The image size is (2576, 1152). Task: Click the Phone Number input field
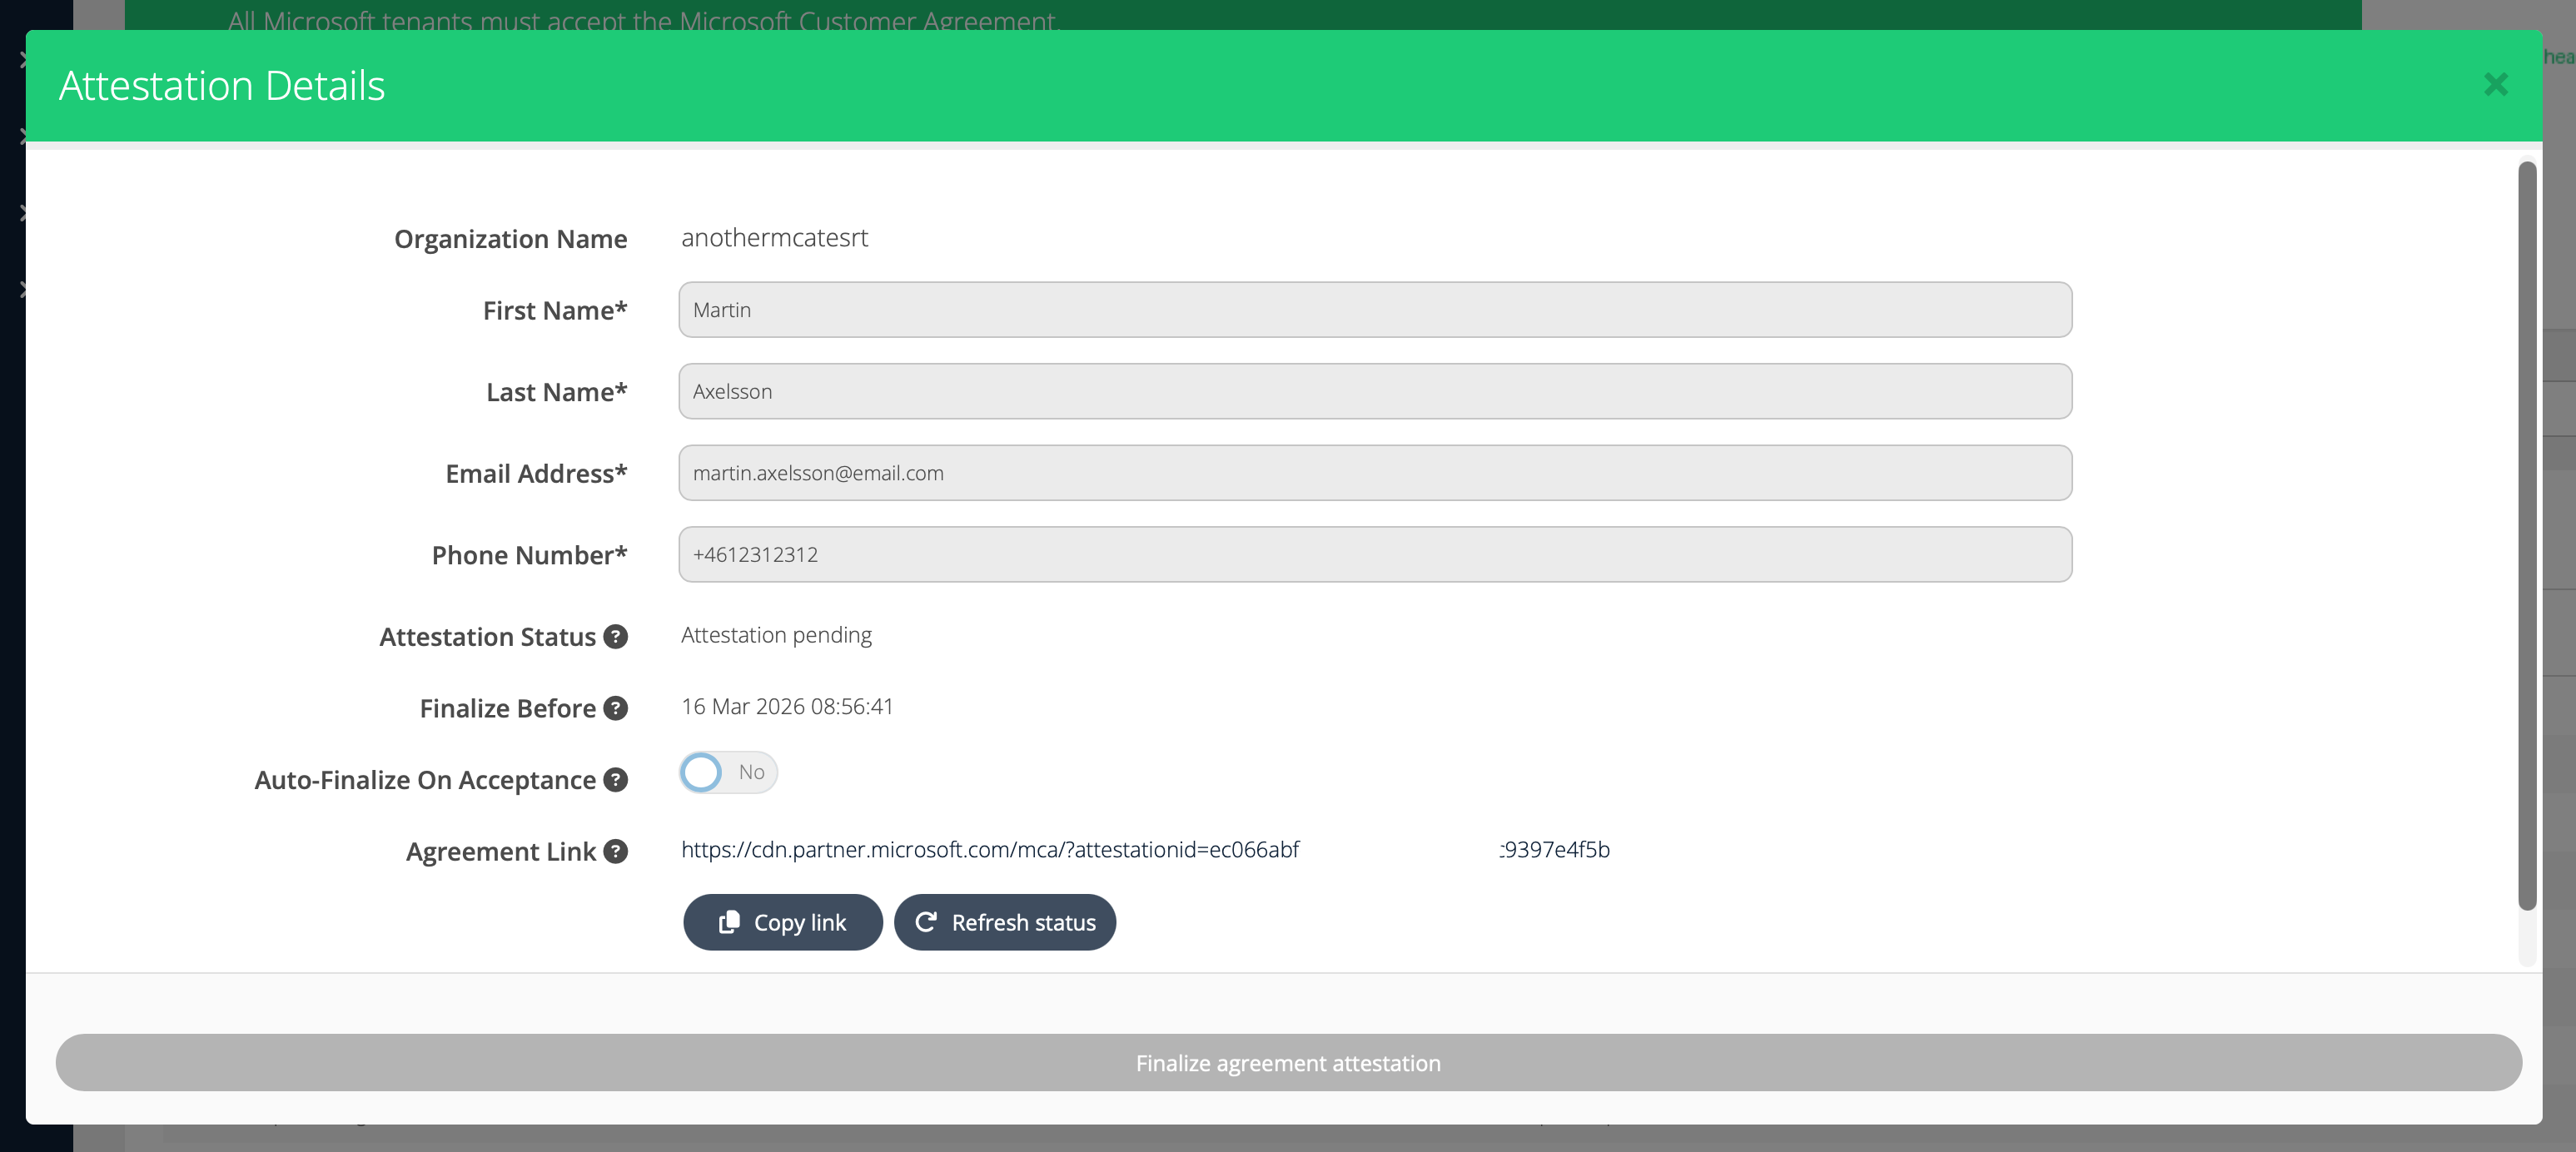tap(1375, 554)
